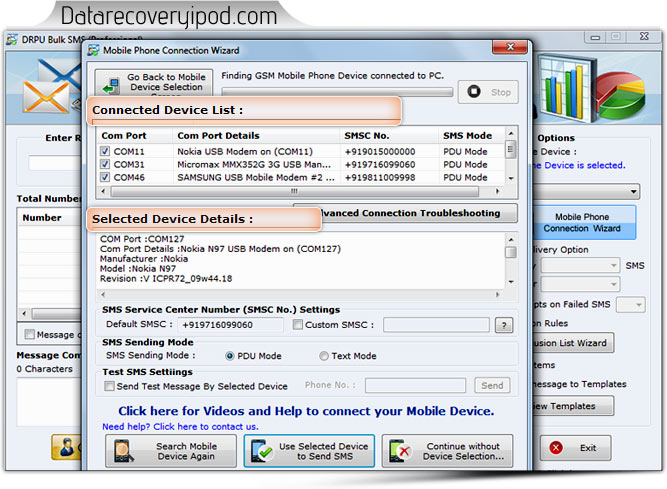Screen dimensions: 667x489
Task: Click the device list horizontal scrollbar thumb
Action: tap(294, 191)
